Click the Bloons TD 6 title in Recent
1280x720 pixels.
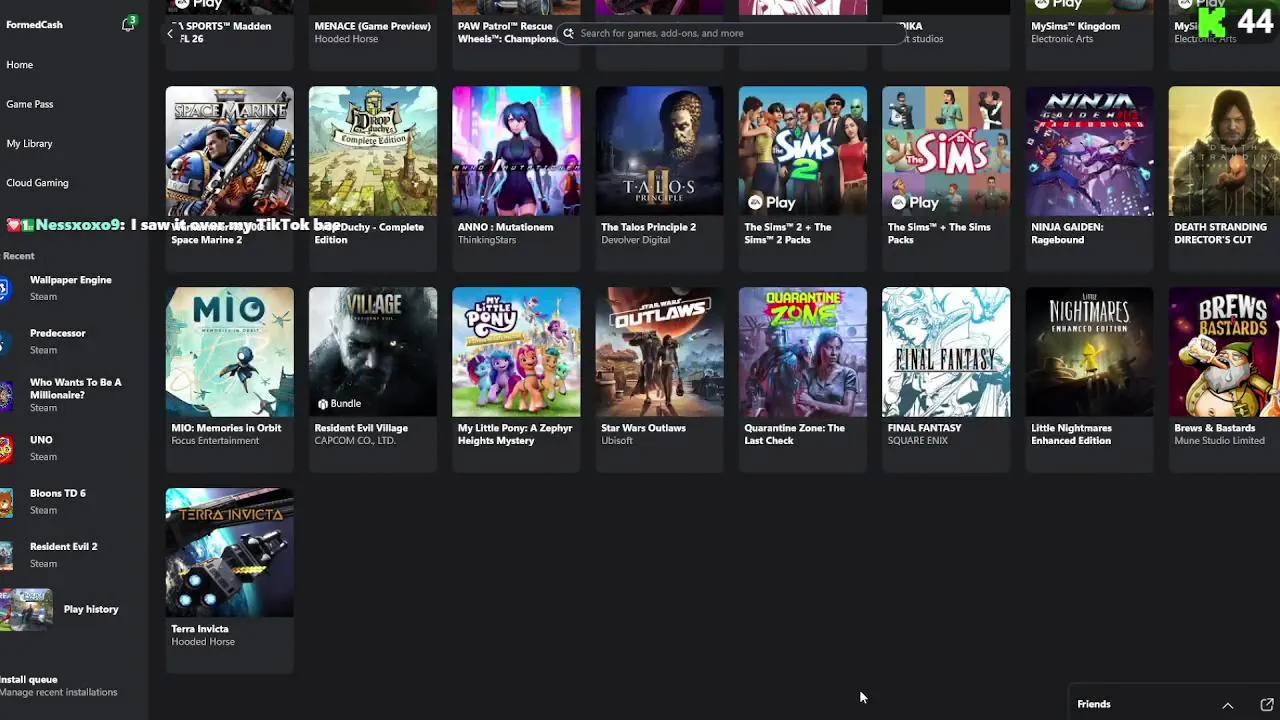coord(58,493)
